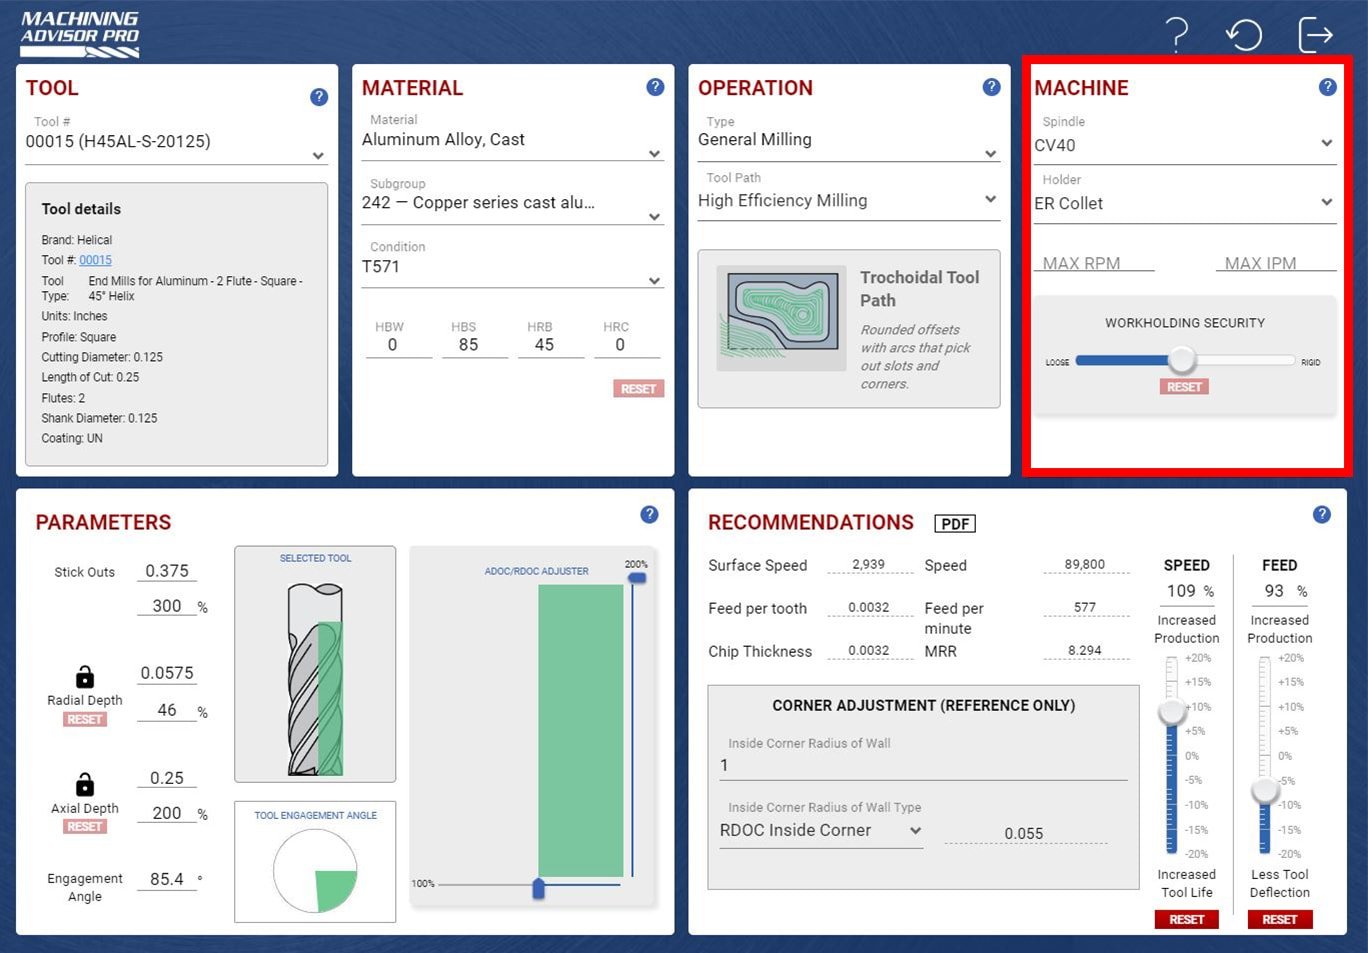Click the Radial Depth 0.0575 field
Viewport: 1368px width, 953px height.
[167, 673]
